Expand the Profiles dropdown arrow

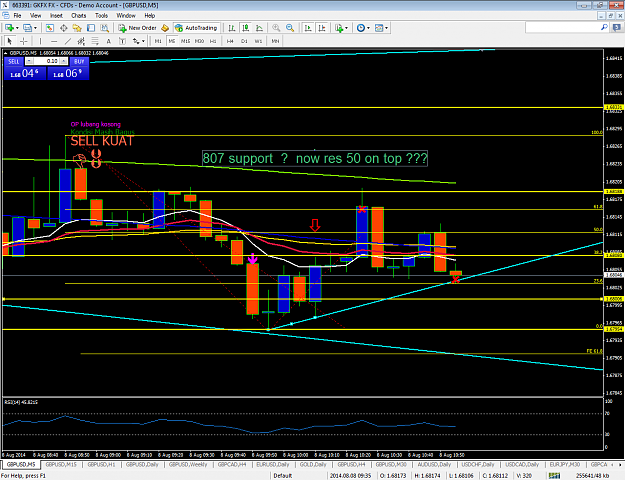pyautogui.click(x=35, y=28)
